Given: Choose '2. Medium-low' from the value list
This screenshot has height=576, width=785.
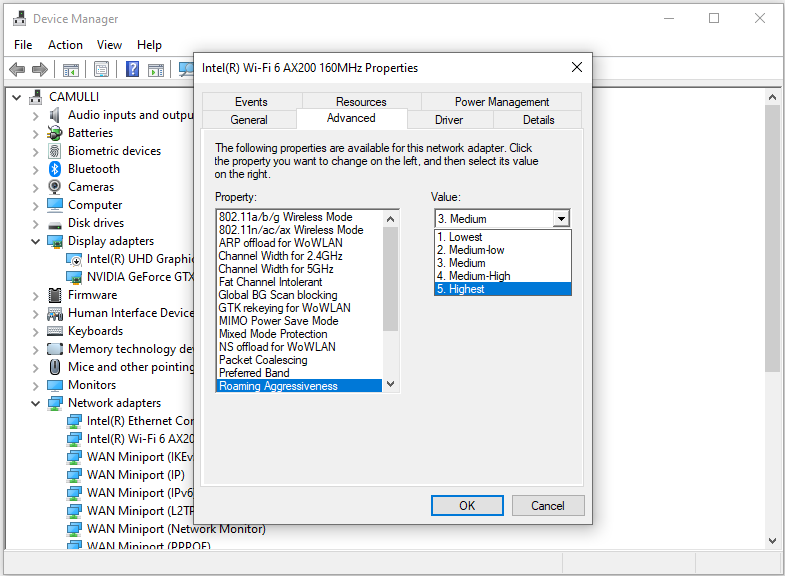Looking at the screenshot, I should coord(503,250).
